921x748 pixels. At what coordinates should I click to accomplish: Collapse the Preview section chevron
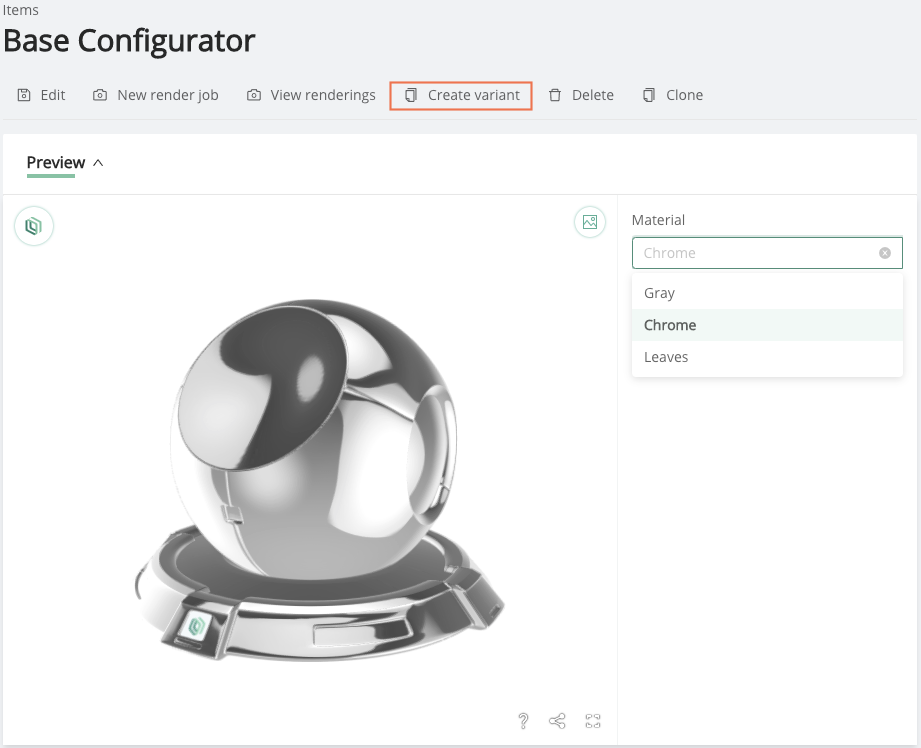coord(98,163)
